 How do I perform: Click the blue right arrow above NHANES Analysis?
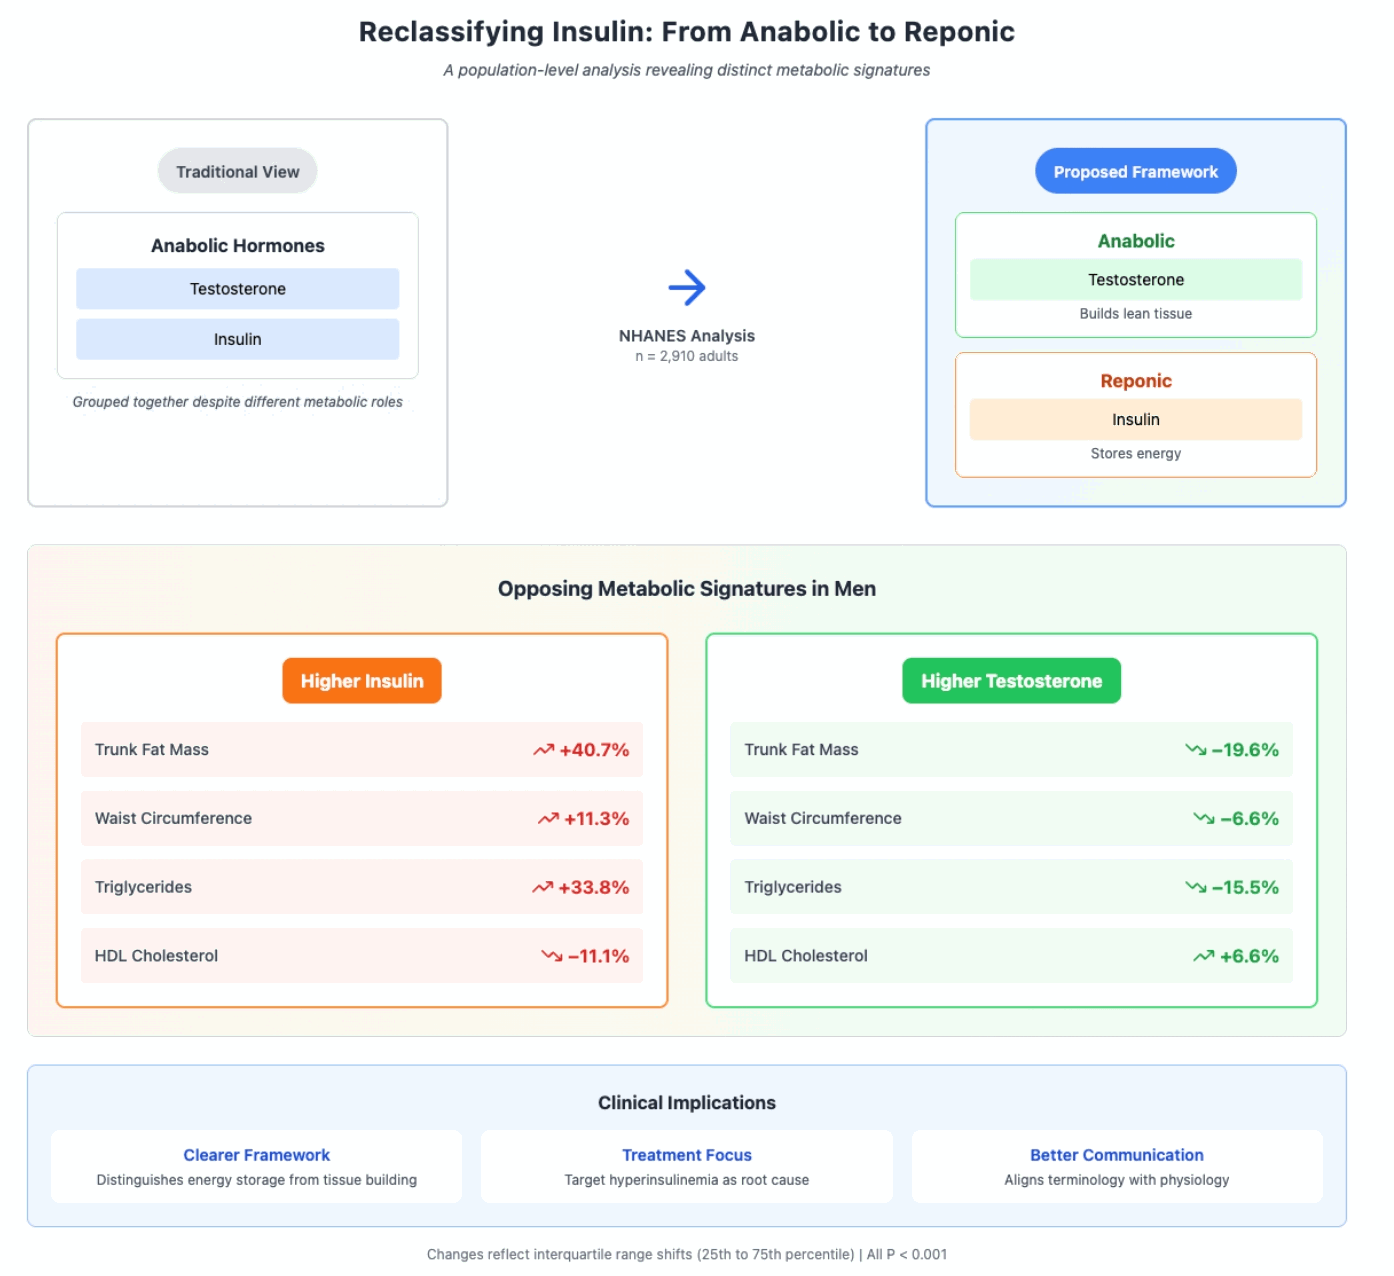[x=687, y=288]
